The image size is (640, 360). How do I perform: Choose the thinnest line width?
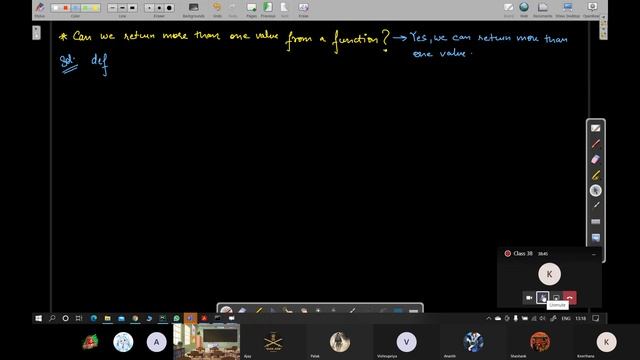(x=113, y=8)
